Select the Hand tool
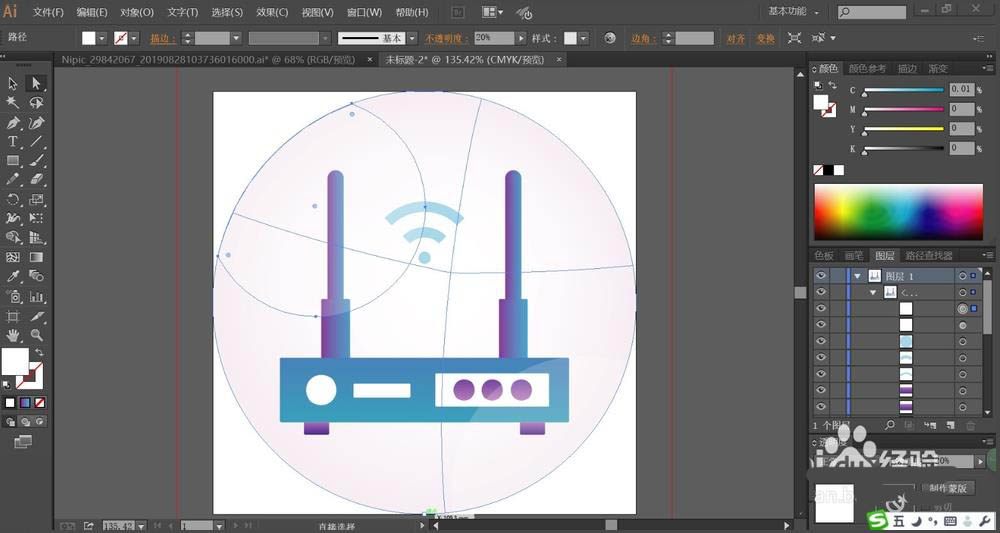1000x533 pixels. click(x=13, y=335)
